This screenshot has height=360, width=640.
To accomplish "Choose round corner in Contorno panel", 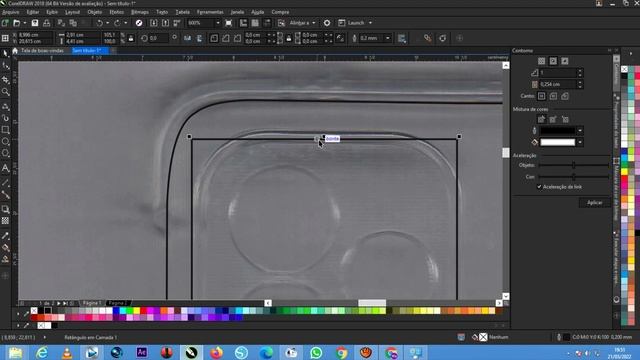I will click(553, 96).
